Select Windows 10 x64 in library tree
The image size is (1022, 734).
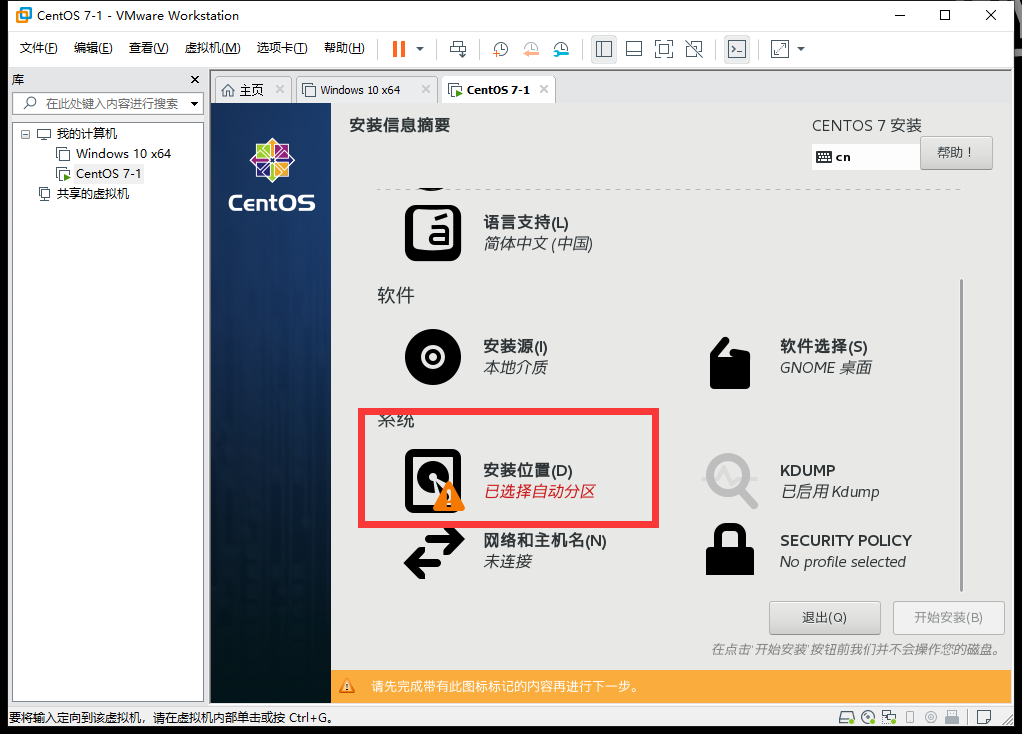click(113, 154)
